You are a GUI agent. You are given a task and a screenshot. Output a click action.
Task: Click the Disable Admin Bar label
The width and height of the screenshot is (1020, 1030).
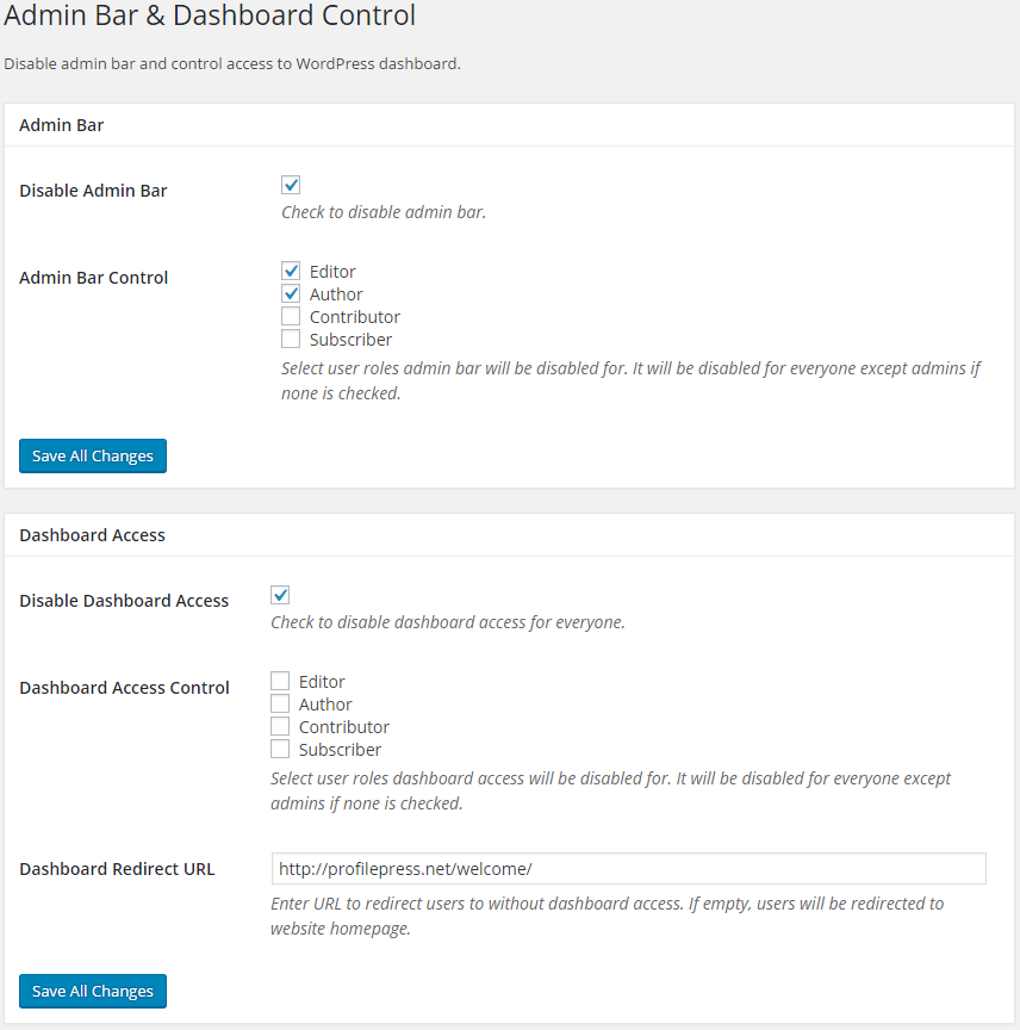pos(94,190)
